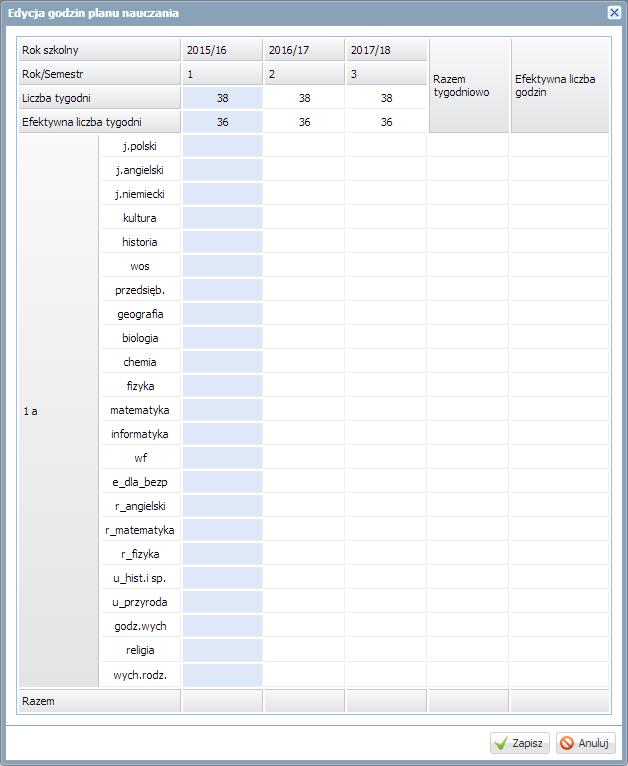Viewport: 628px width, 766px height.
Task: Click the 2015/16 hours cell for biologia
Action: coord(222,338)
